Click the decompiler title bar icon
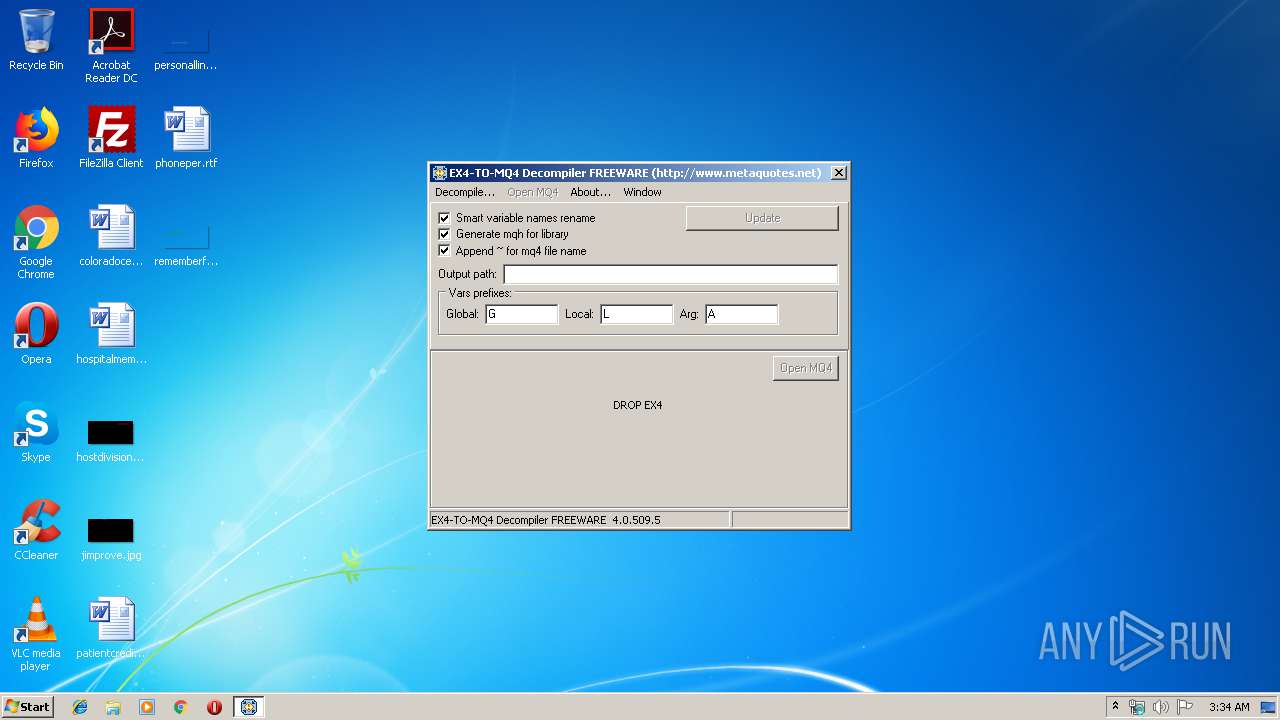 [x=439, y=173]
